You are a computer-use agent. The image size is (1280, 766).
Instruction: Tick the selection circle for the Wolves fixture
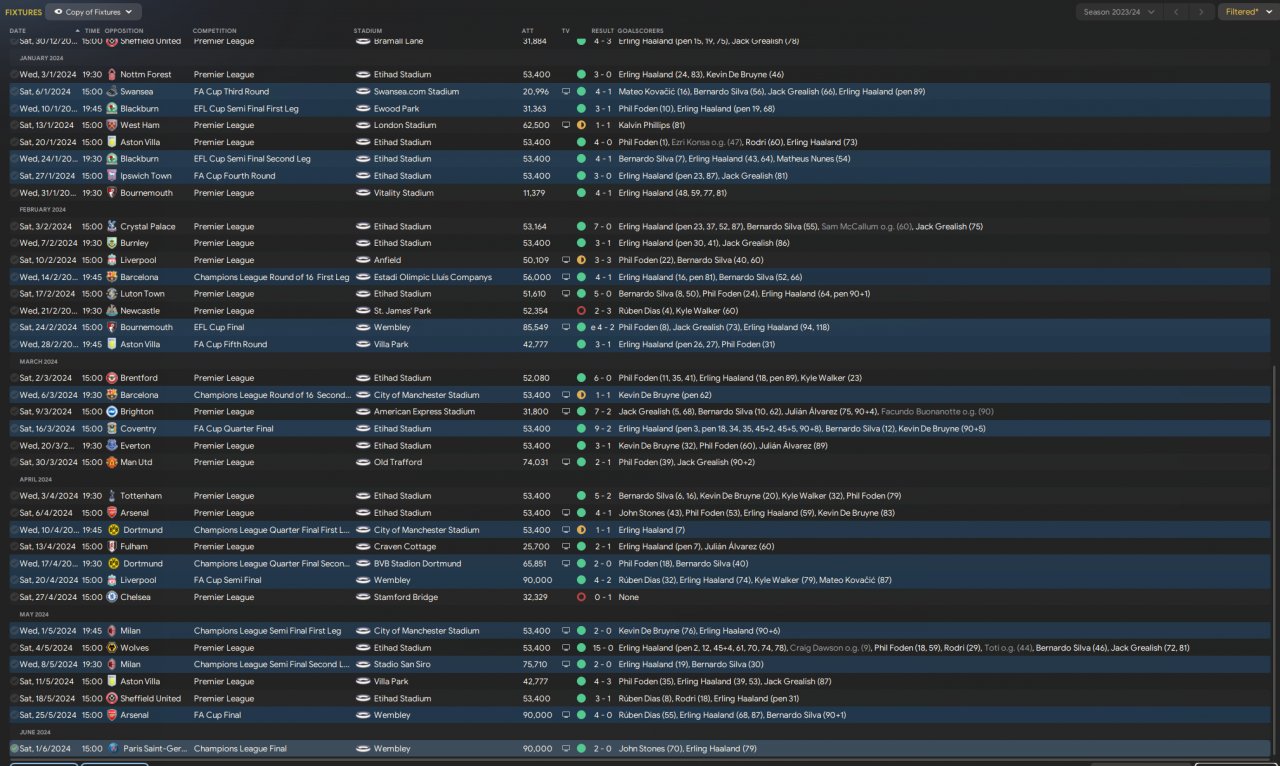click(14, 648)
